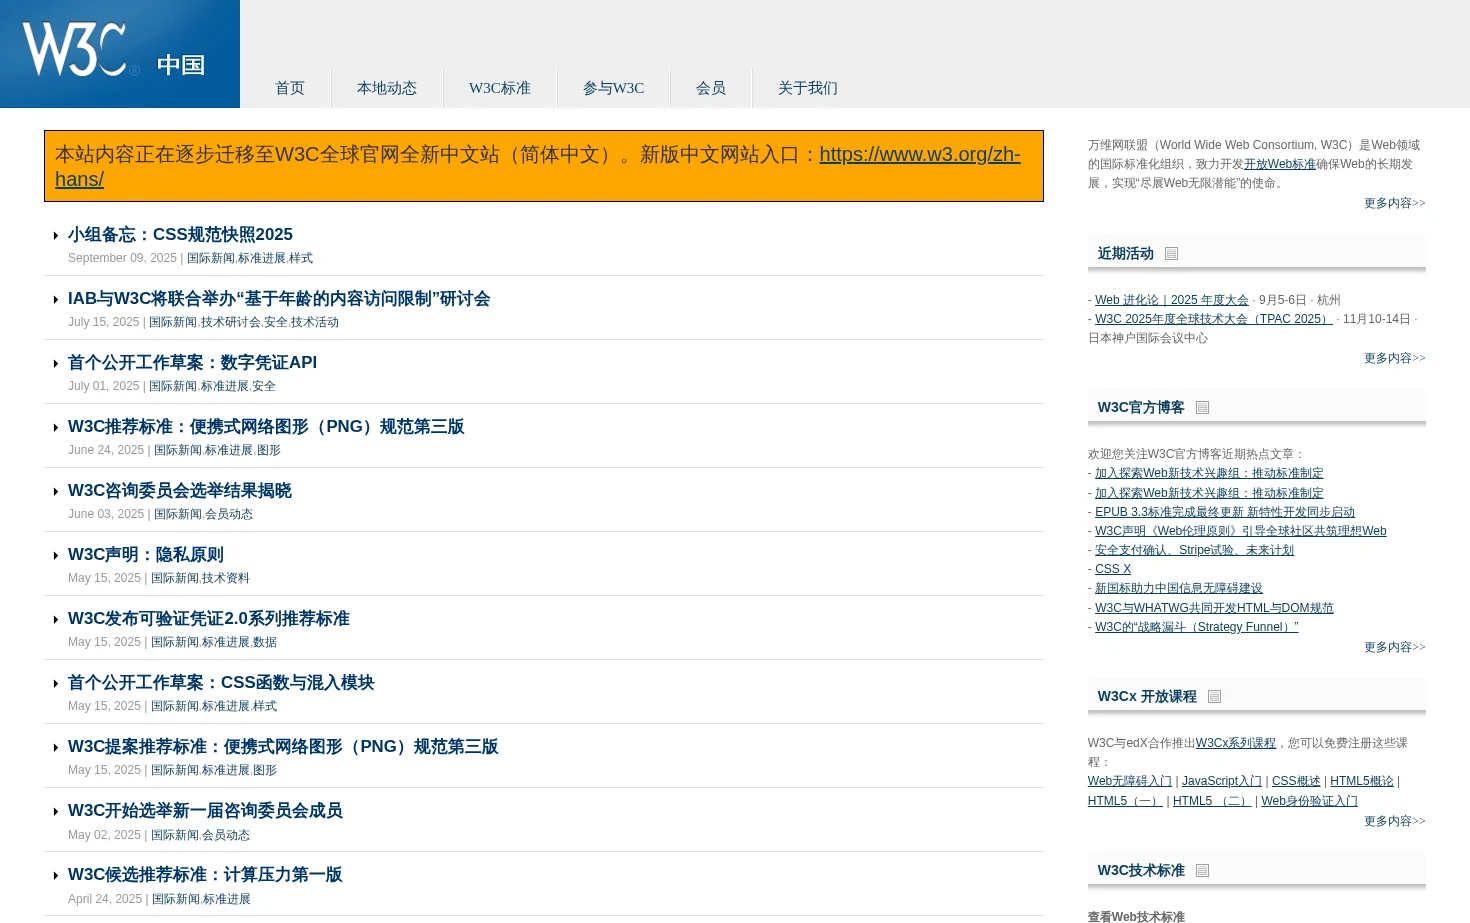Screen dimensions: 1470x923
Task: Open article 小组备忘：CSS规范快照2025
Action: point(180,235)
